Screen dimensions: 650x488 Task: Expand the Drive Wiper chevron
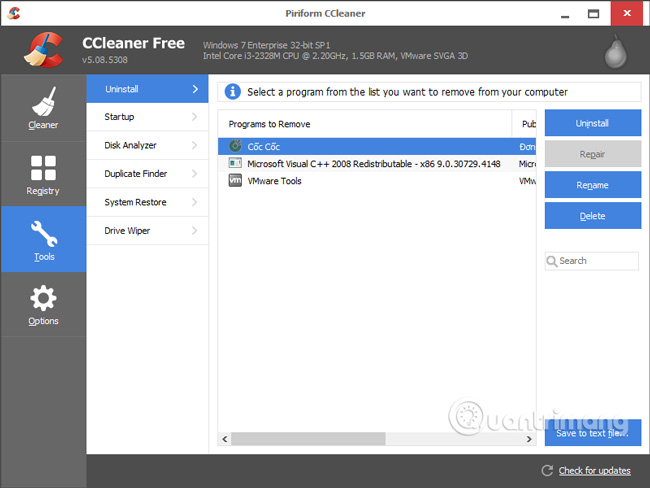[194, 231]
